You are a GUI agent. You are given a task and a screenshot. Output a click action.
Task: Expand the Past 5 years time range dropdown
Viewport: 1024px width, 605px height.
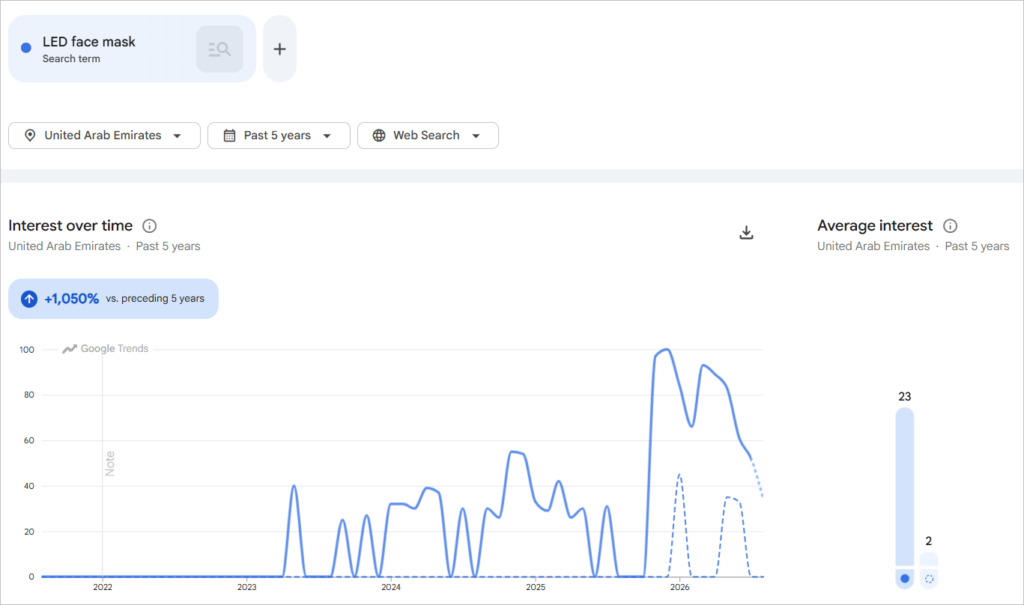pyautogui.click(x=279, y=135)
